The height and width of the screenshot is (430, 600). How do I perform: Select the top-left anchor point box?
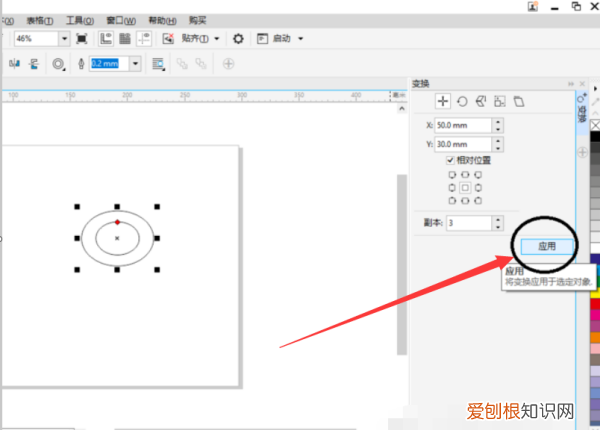pyautogui.click(x=452, y=175)
